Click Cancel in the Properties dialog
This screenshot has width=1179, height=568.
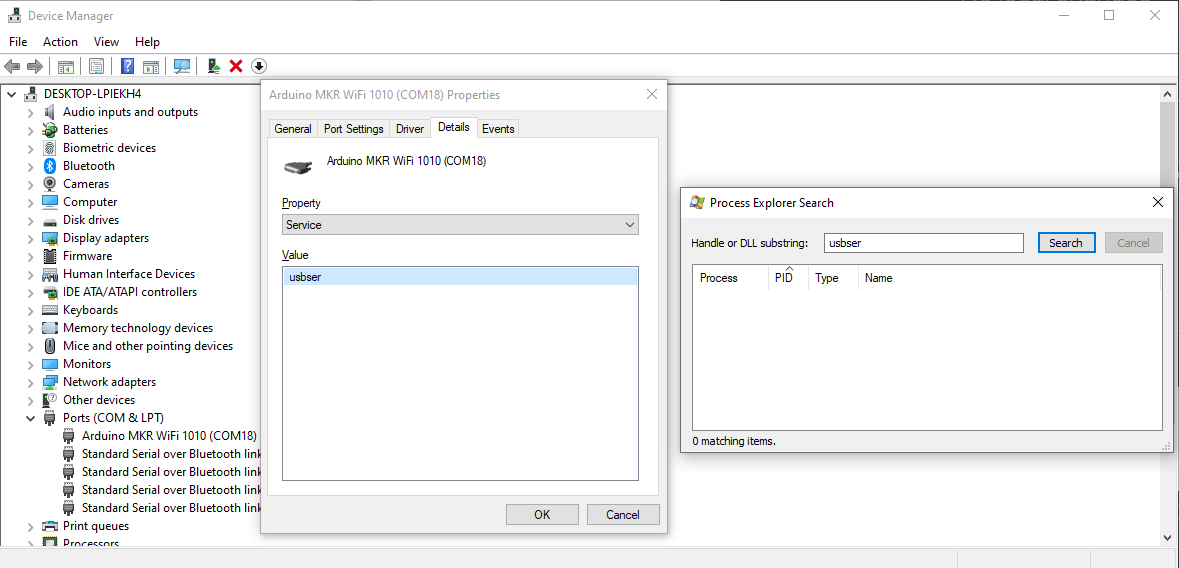pyautogui.click(x=623, y=515)
